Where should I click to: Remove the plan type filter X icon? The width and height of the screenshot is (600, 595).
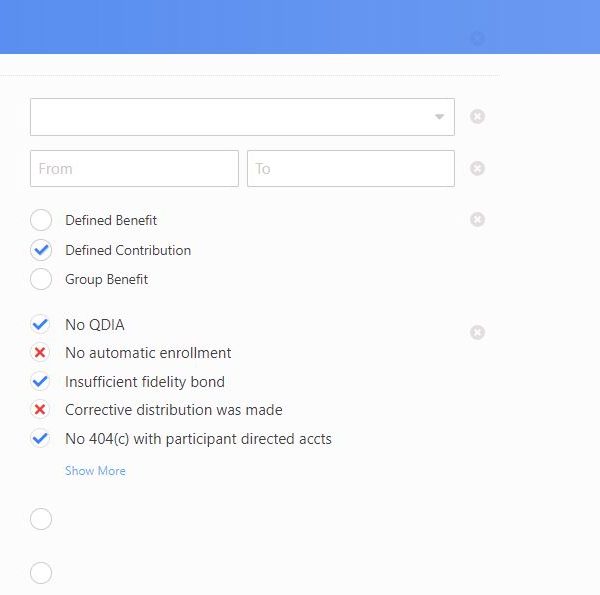pos(477,219)
